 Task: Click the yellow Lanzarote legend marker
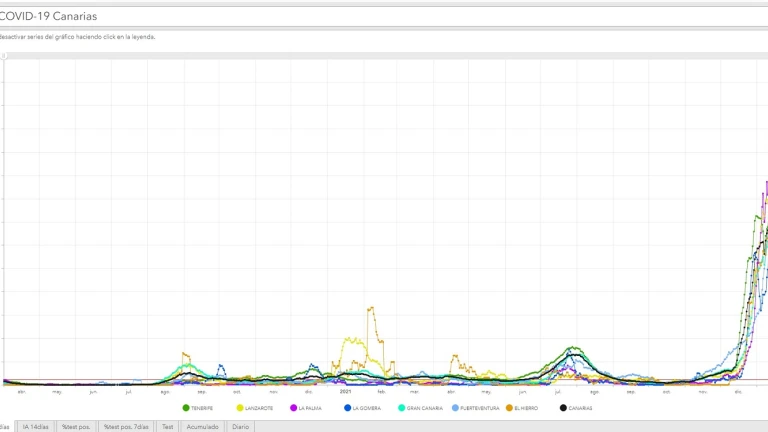pos(240,408)
